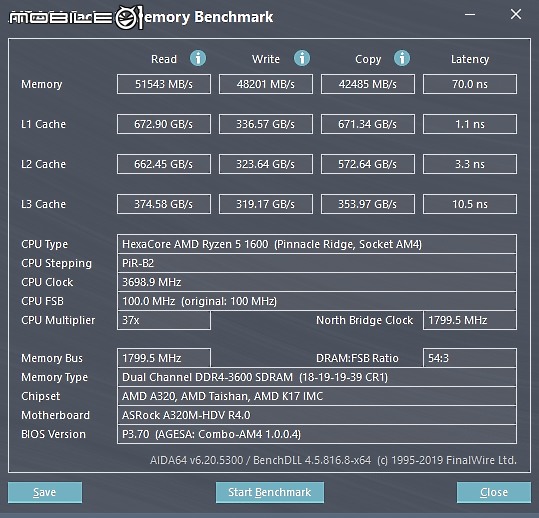Click the CPU Stepping label
The image size is (539, 518).
tap(56, 264)
